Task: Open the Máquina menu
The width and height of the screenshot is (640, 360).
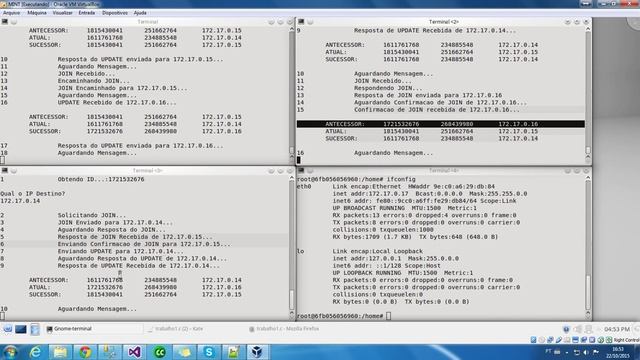Action: [37, 13]
